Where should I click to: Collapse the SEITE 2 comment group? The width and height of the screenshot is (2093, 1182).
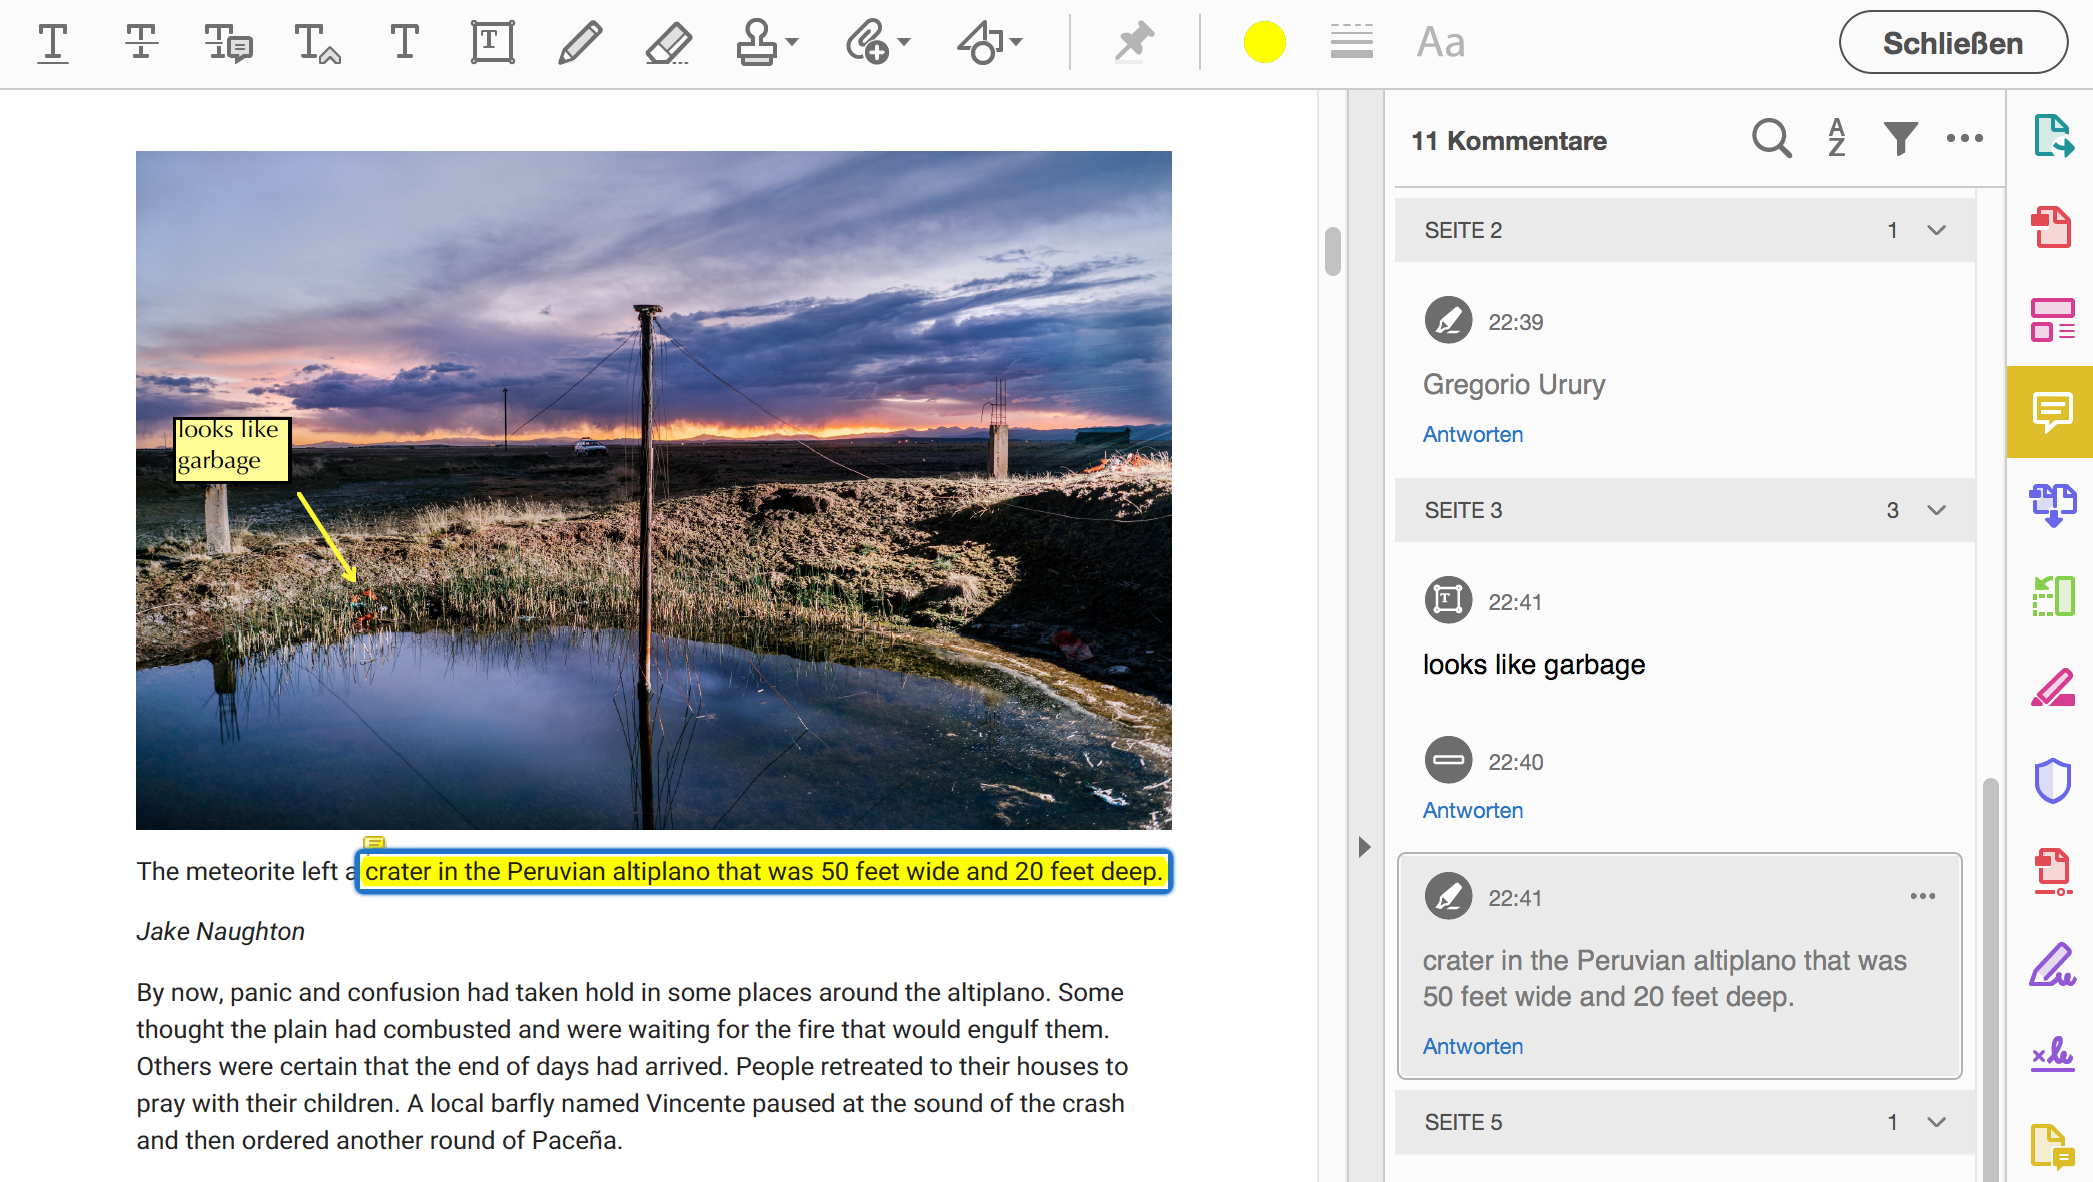(1936, 230)
